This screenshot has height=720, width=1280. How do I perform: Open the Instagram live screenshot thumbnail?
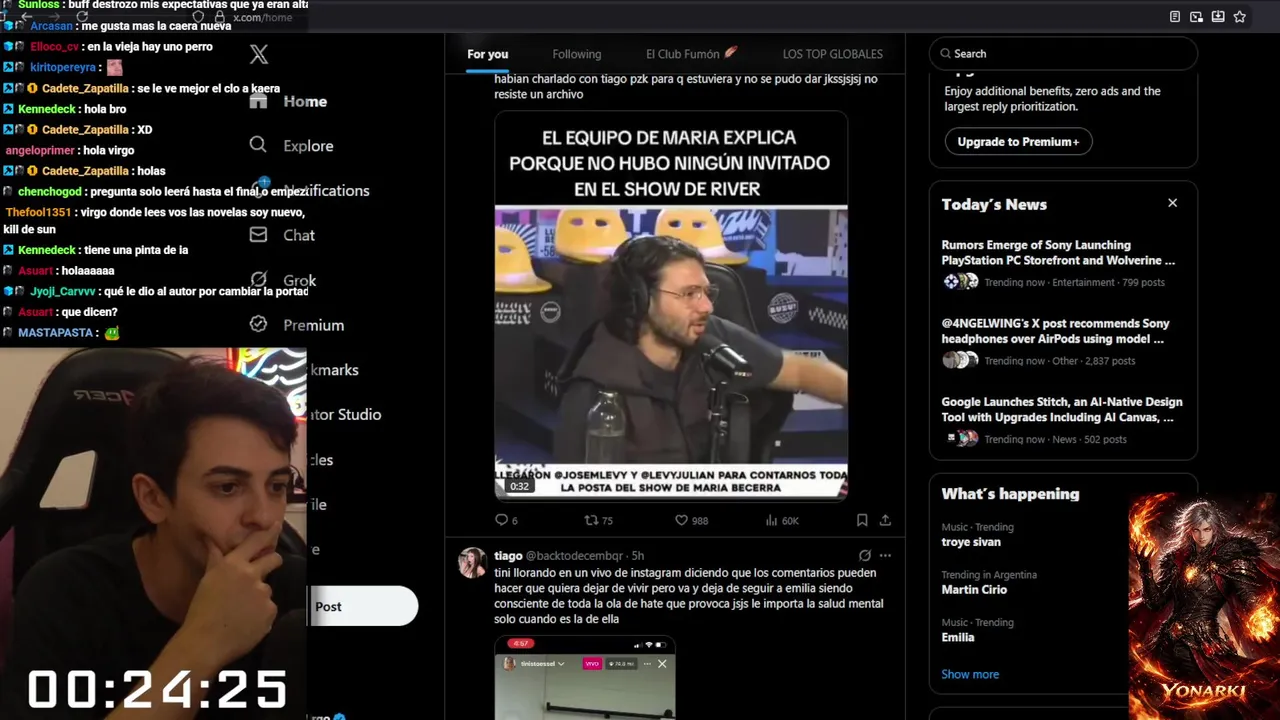click(x=585, y=678)
